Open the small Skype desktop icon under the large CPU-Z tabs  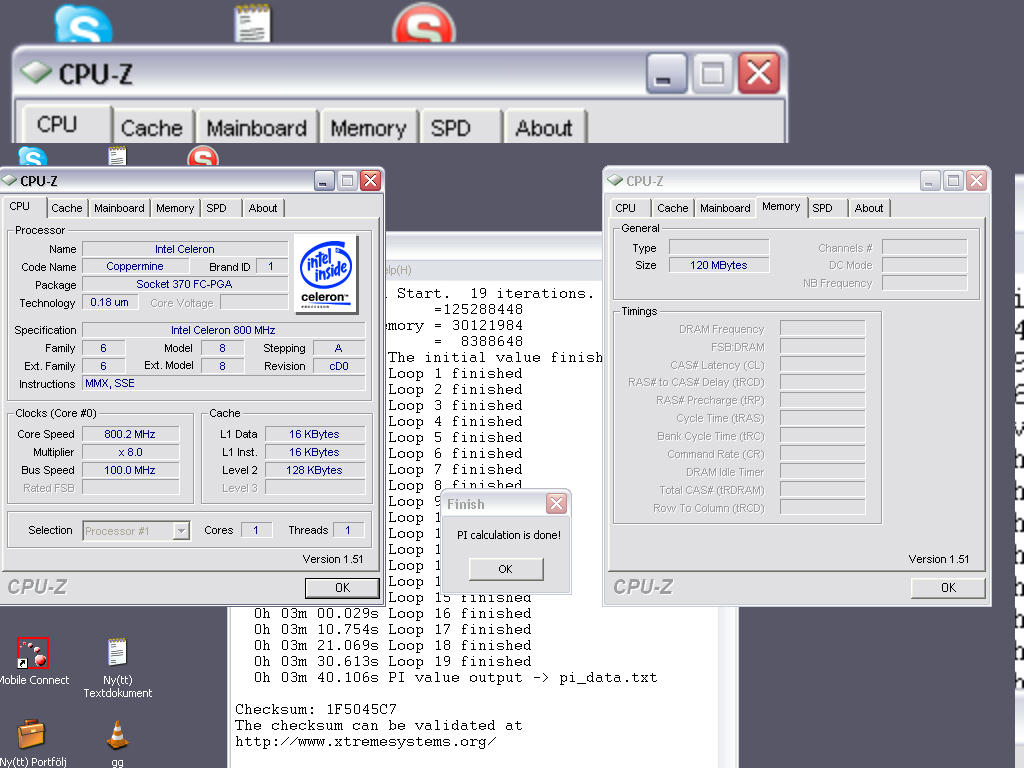pos(32,156)
